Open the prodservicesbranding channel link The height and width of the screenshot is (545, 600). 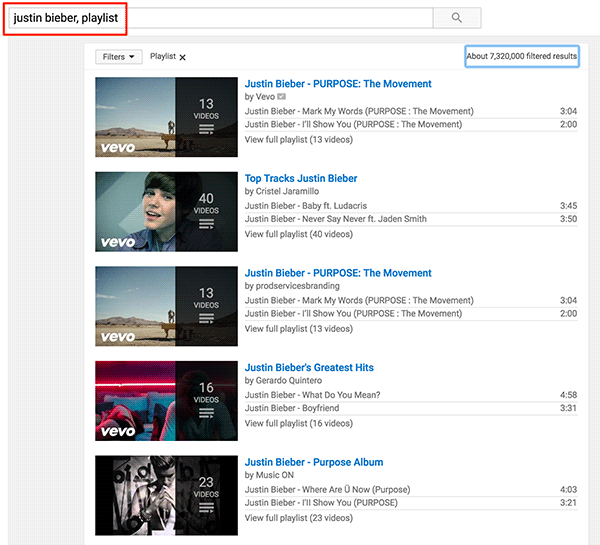[x=297, y=286]
